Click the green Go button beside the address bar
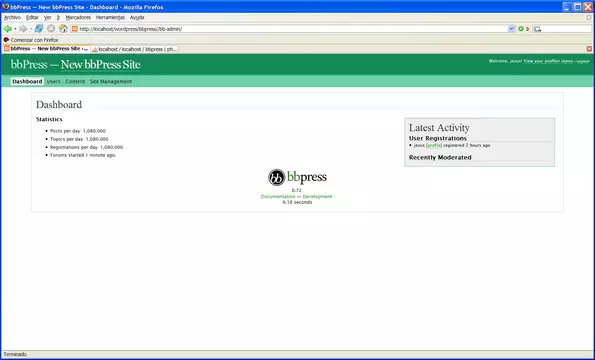Image resolution: width=595 pixels, height=360 pixels. click(x=521, y=29)
